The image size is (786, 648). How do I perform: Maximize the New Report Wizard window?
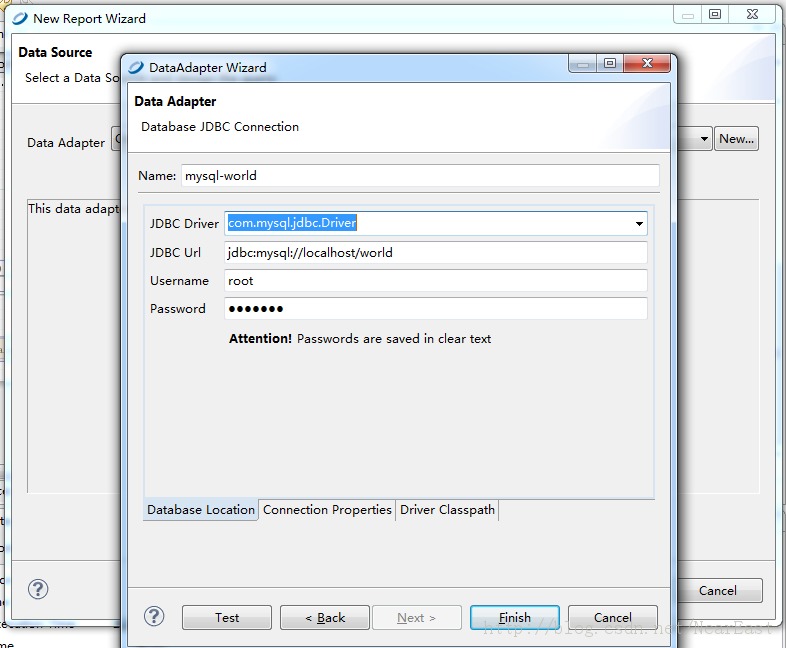click(715, 15)
